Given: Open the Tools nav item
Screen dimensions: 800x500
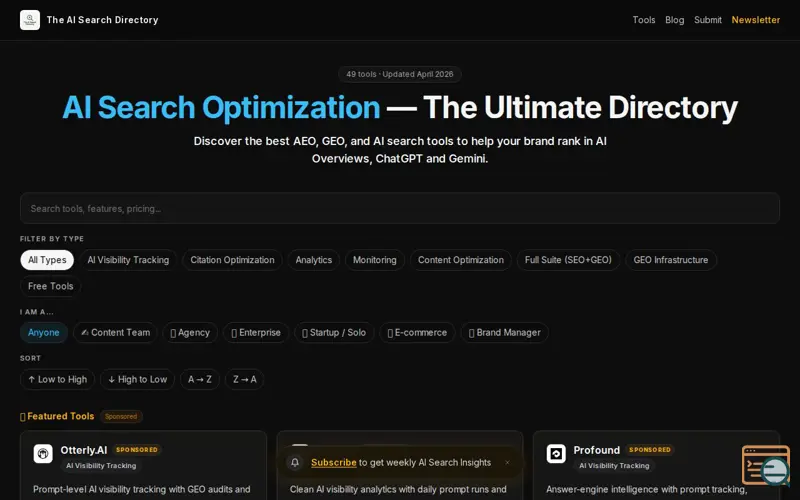Looking at the screenshot, I should point(644,20).
